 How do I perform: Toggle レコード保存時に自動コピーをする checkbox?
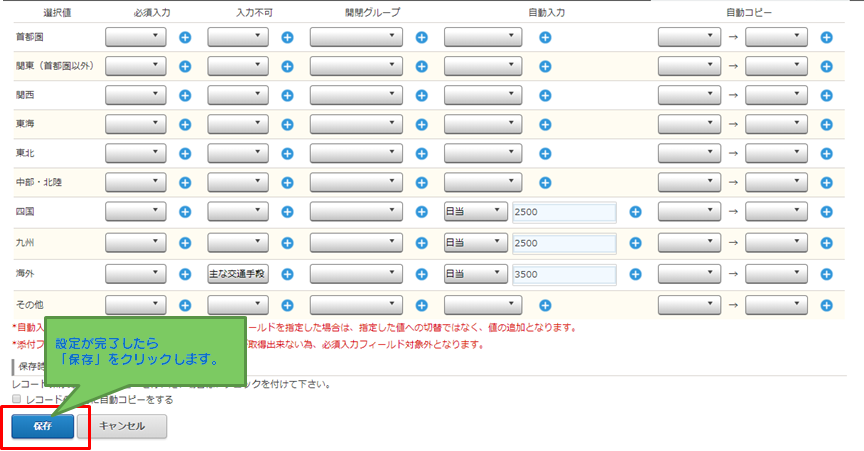point(17,399)
